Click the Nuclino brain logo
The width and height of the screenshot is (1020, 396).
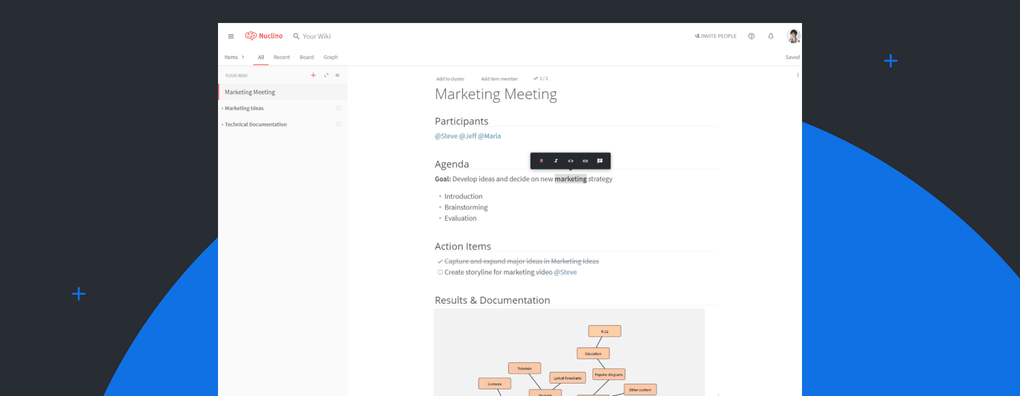[x=251, y=36]
